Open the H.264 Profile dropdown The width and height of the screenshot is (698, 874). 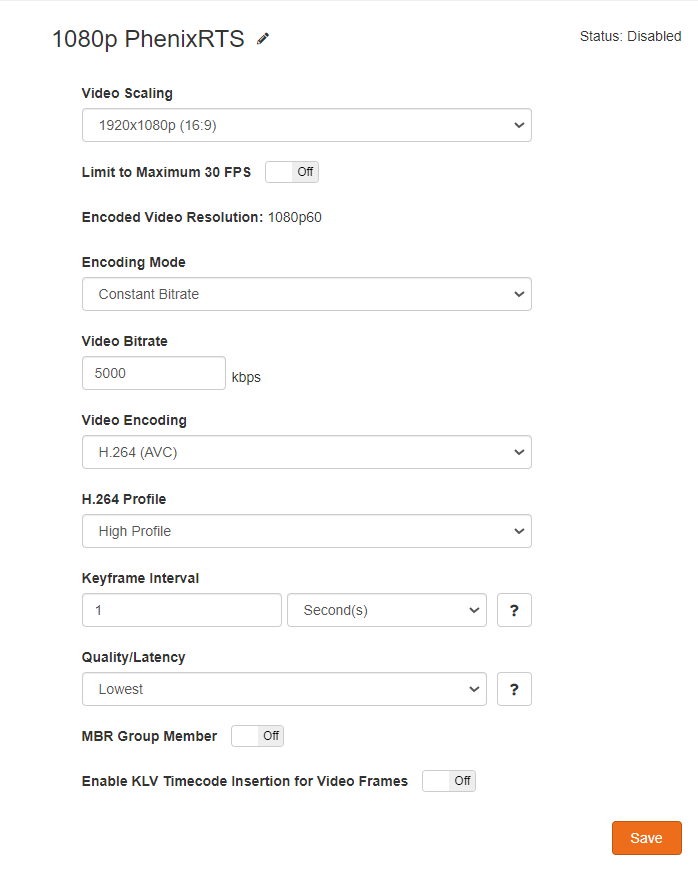click(307, 531)
